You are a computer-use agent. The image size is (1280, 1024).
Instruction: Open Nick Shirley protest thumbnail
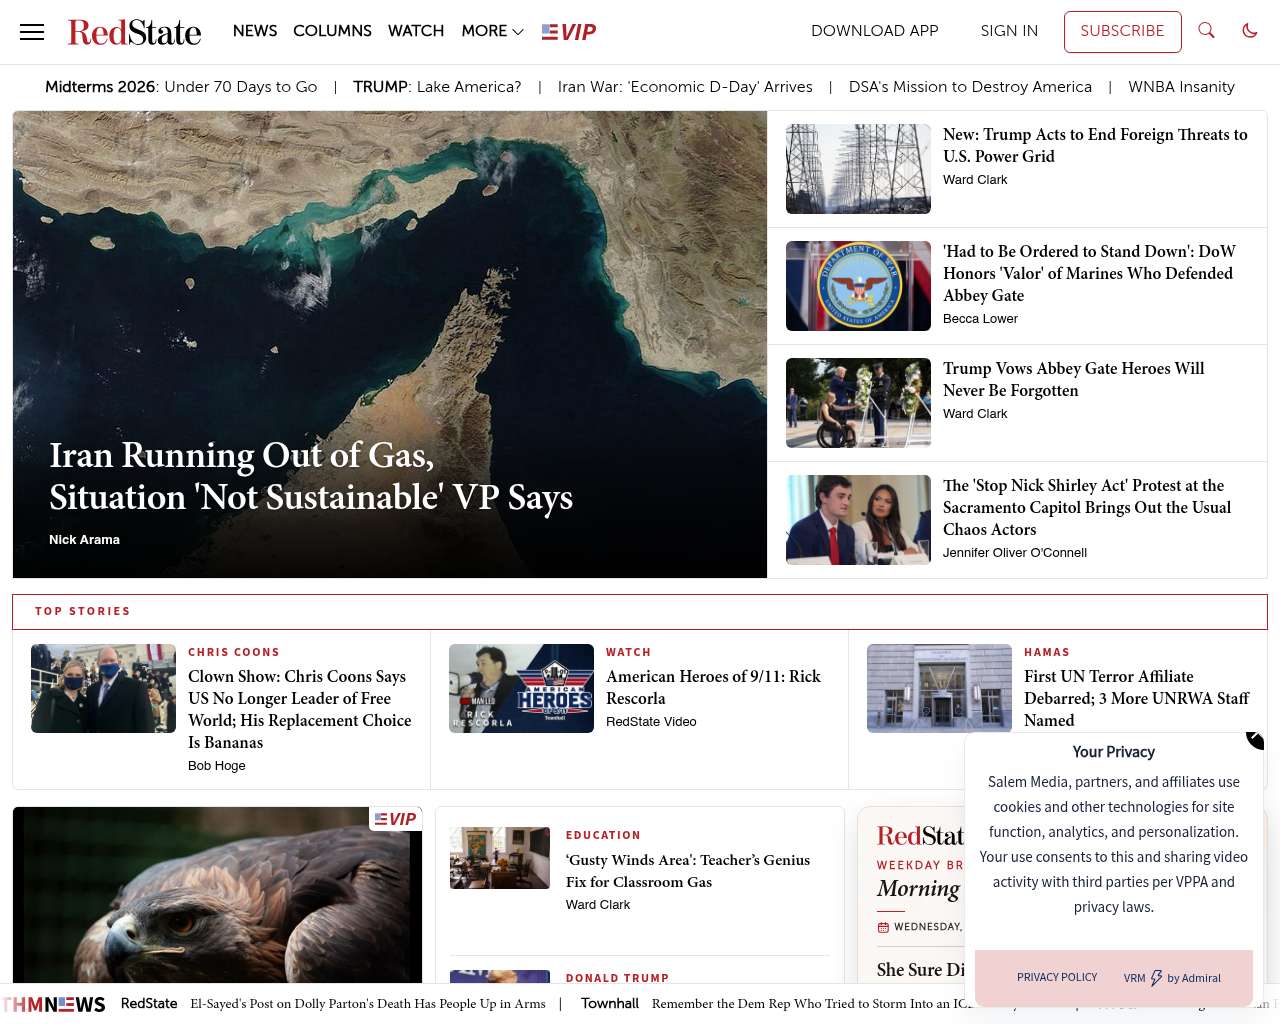tap(858, 520)
